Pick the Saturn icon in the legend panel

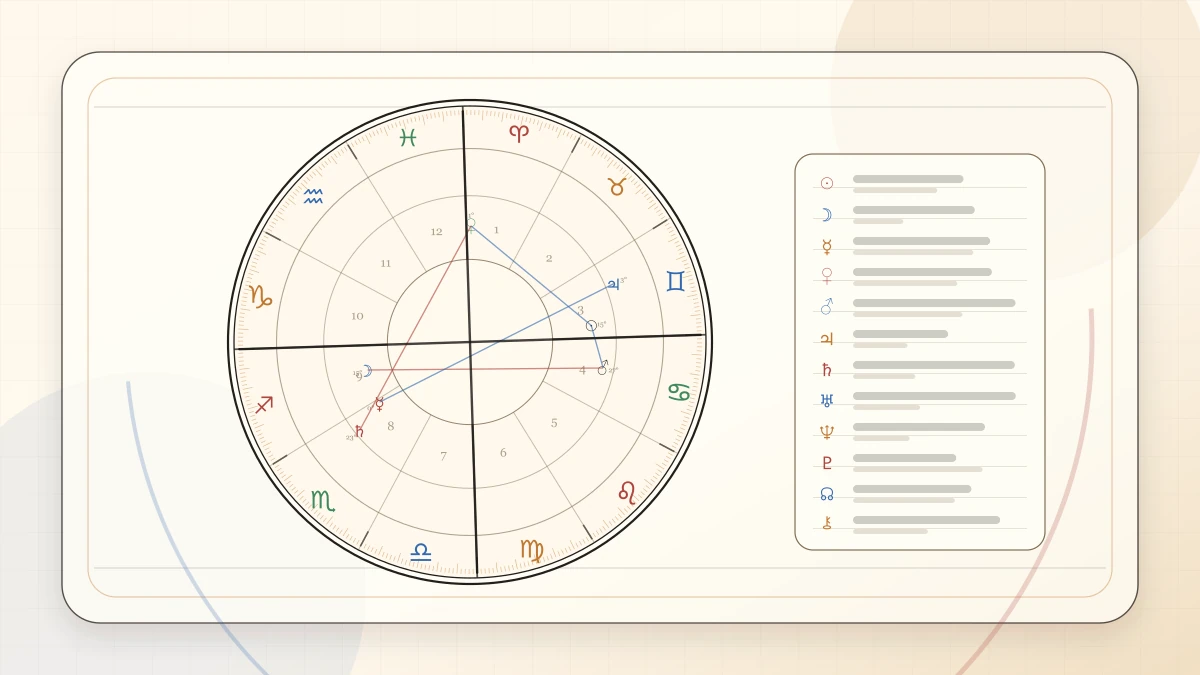pos(827,370)
